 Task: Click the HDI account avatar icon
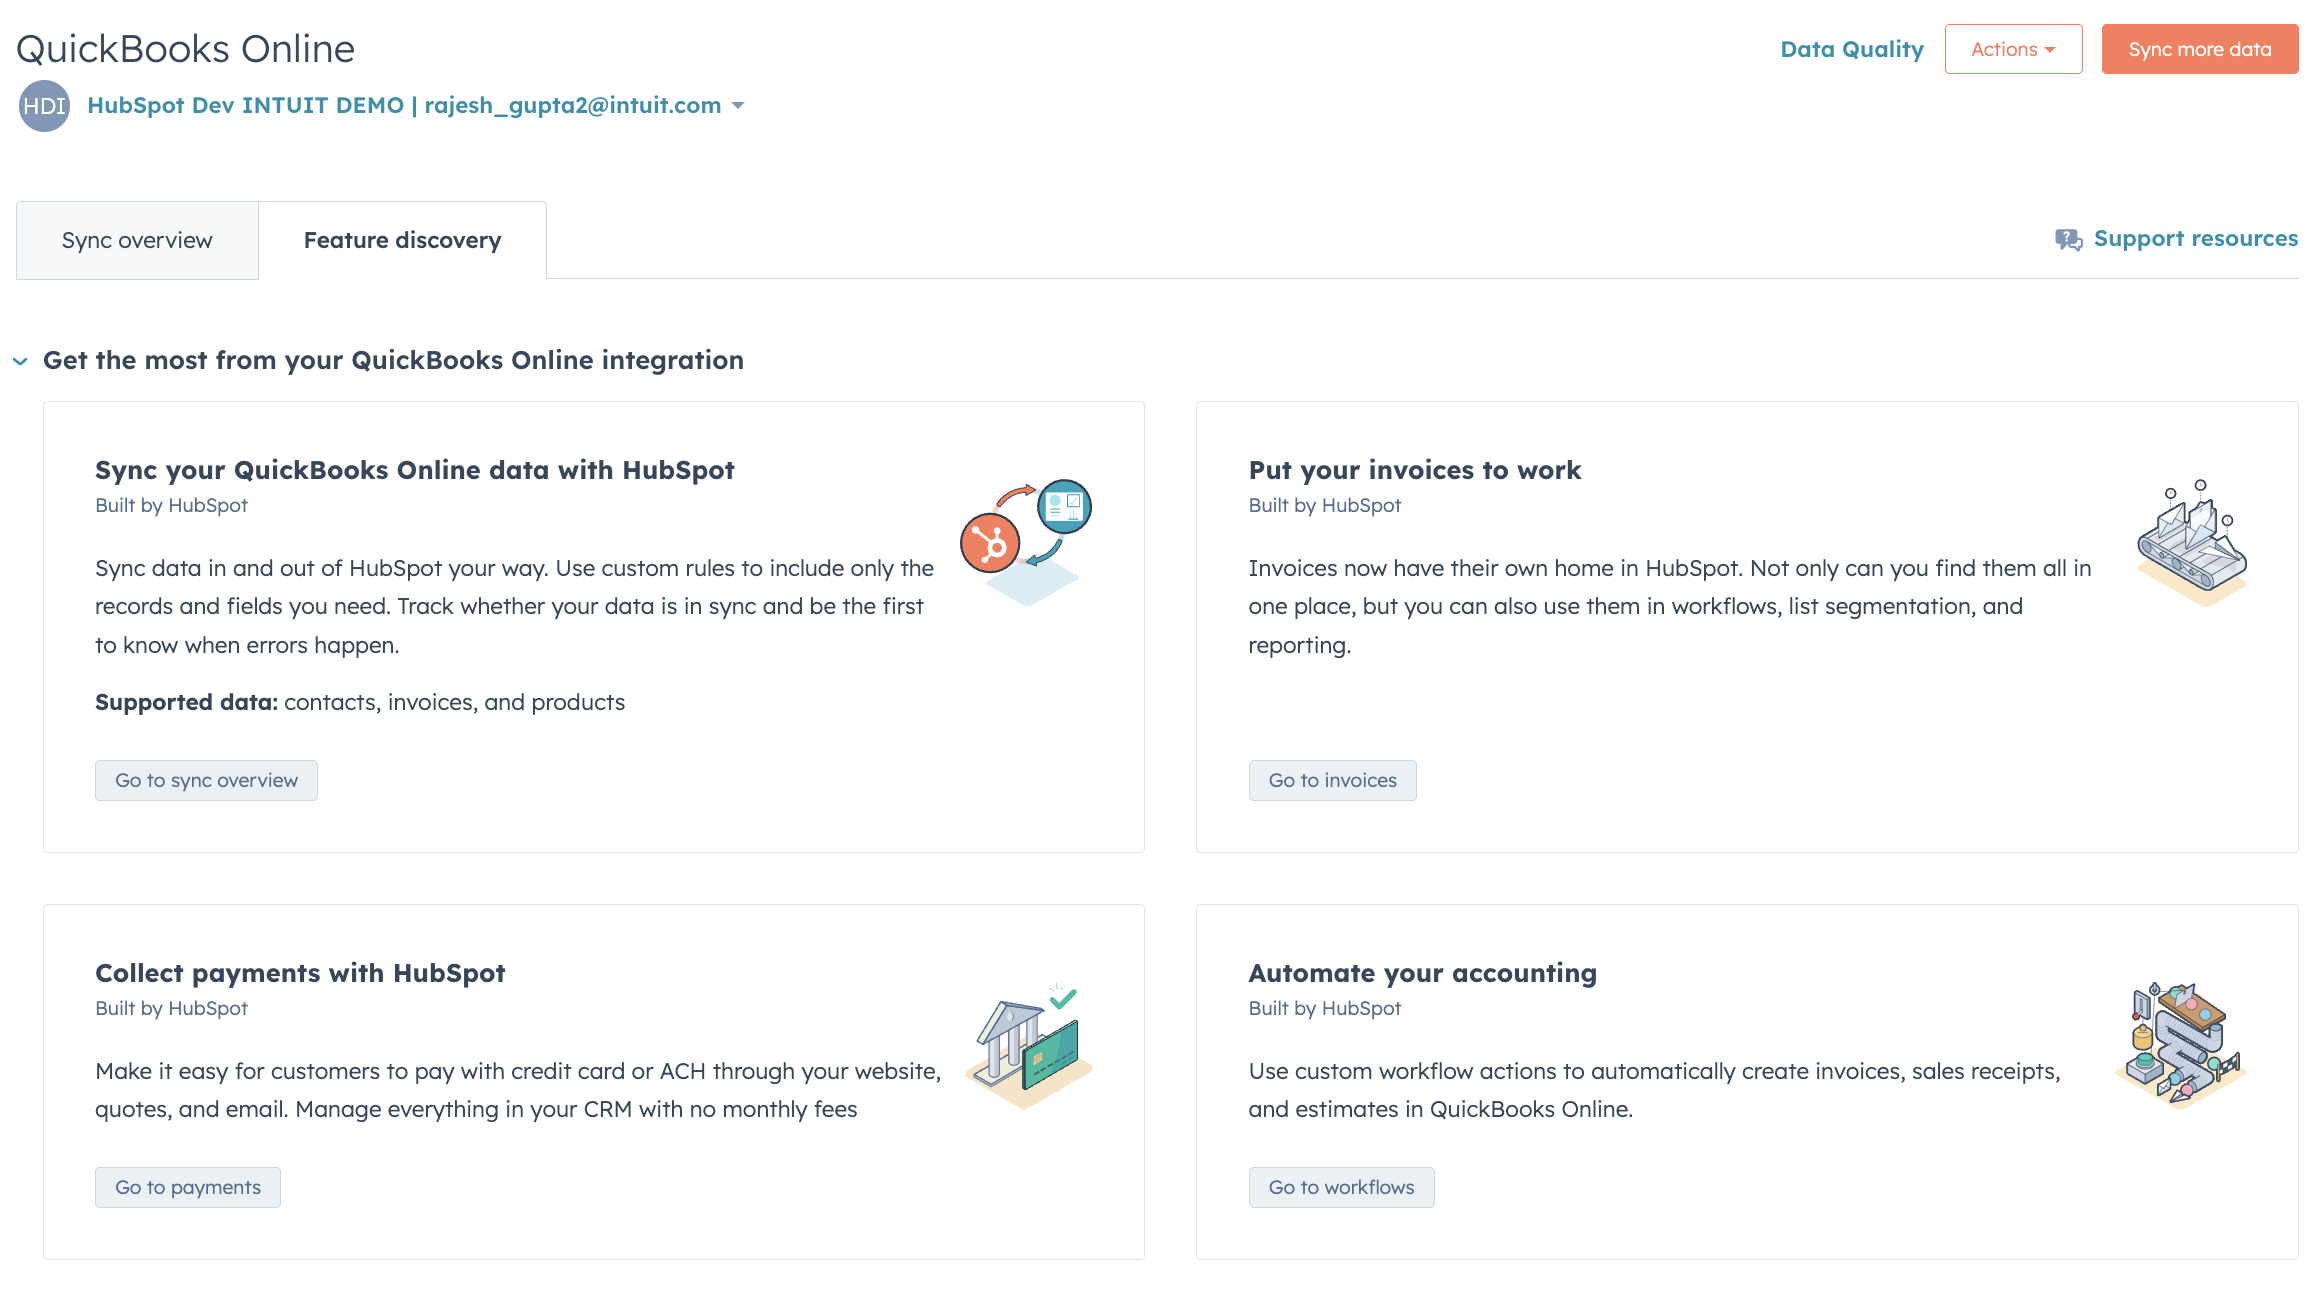[43, 106]
